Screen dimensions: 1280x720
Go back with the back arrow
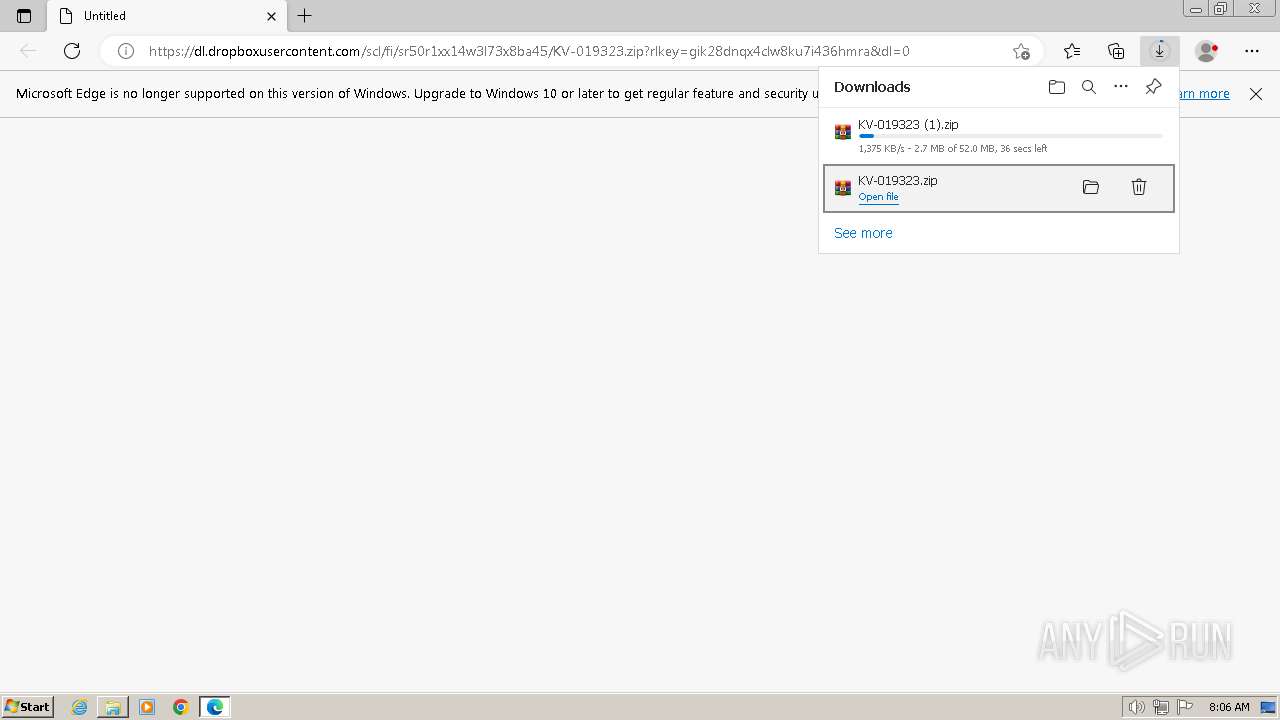coord(28,51)
